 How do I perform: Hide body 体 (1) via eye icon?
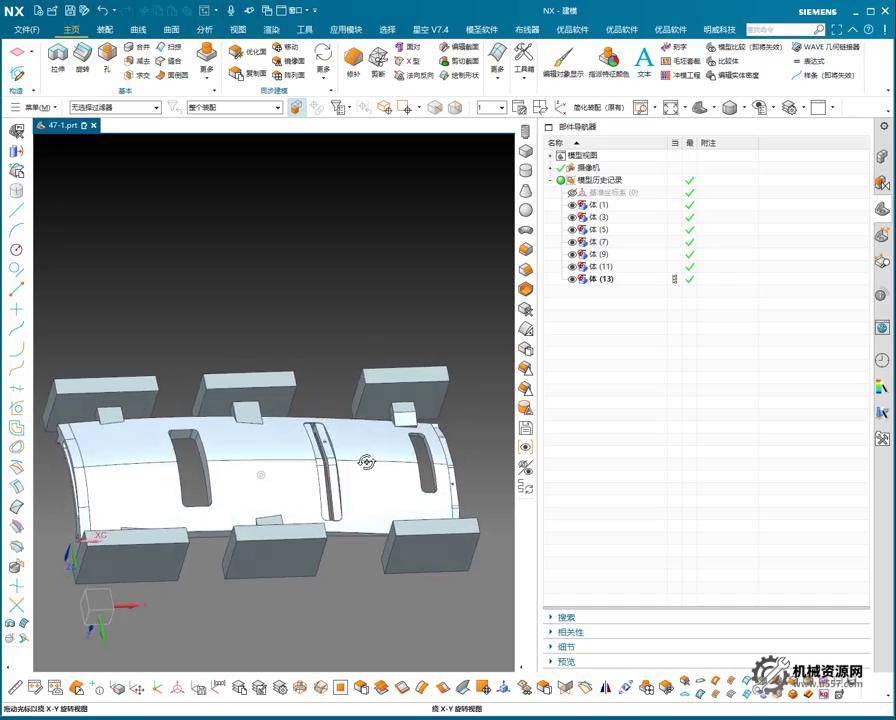(573, 205)
